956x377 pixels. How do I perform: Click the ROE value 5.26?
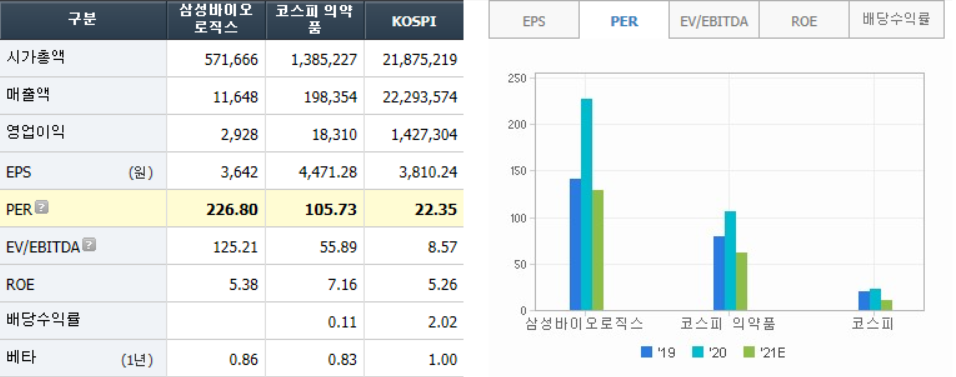pyautogui.click(x=444, y=285)
